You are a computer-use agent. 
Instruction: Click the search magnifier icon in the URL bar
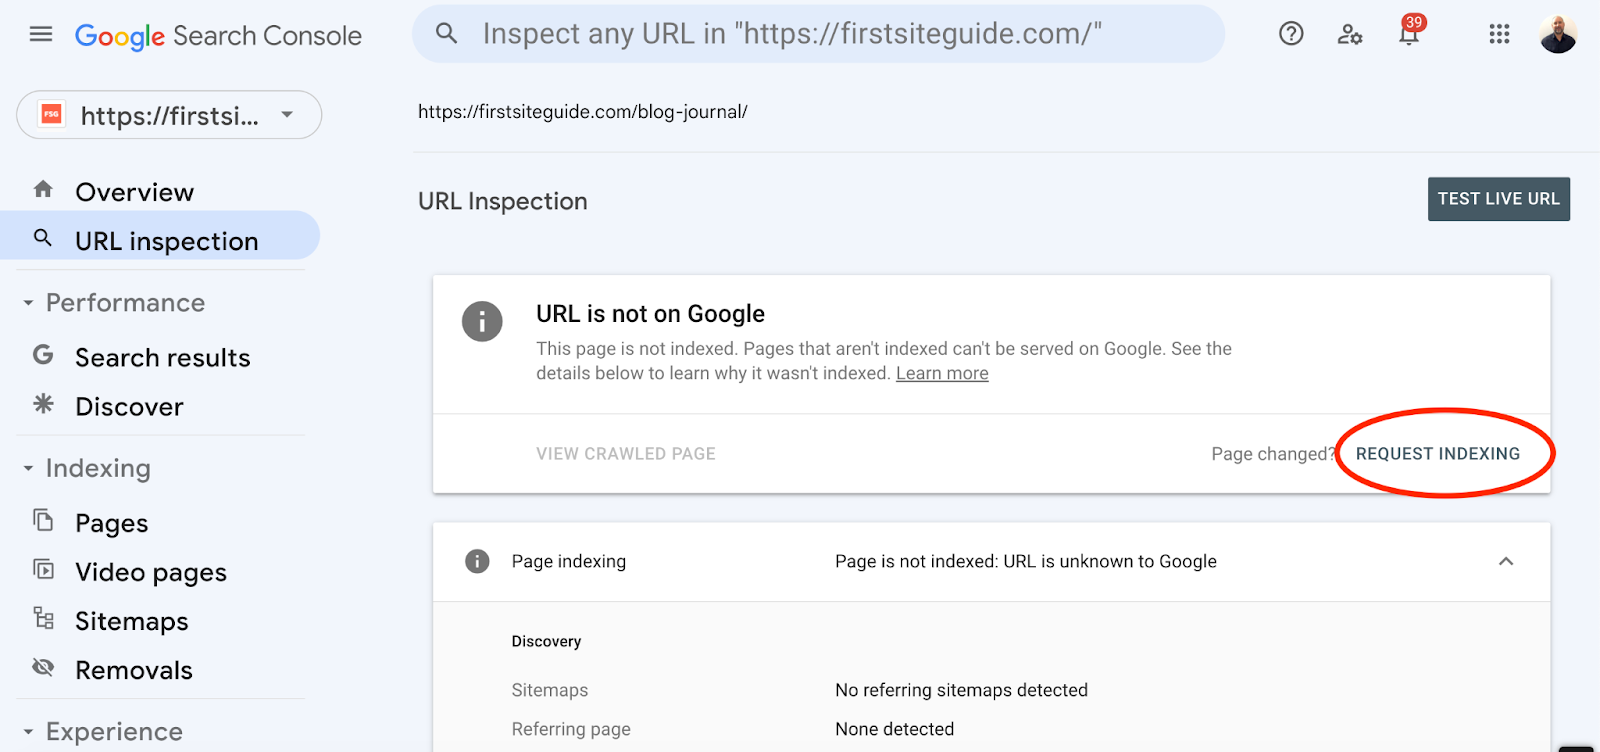coord(447,34)
